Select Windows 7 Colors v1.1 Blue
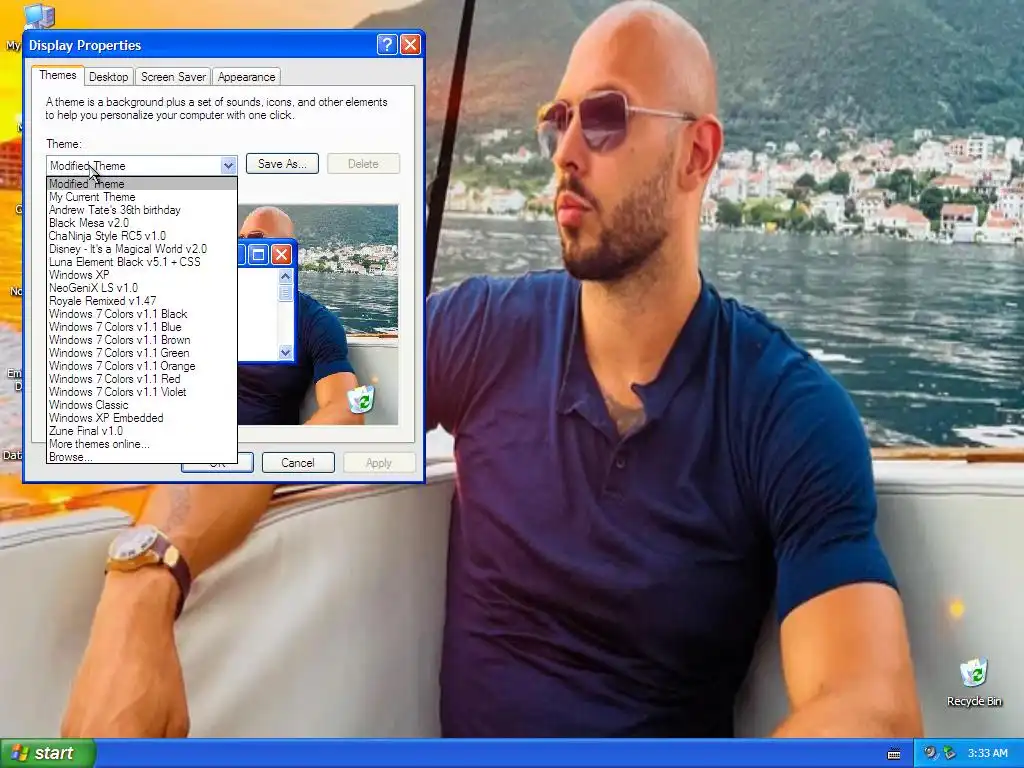Image resolution: width=1024 pixels, height=768 pixels. click(x=142, y=327)
